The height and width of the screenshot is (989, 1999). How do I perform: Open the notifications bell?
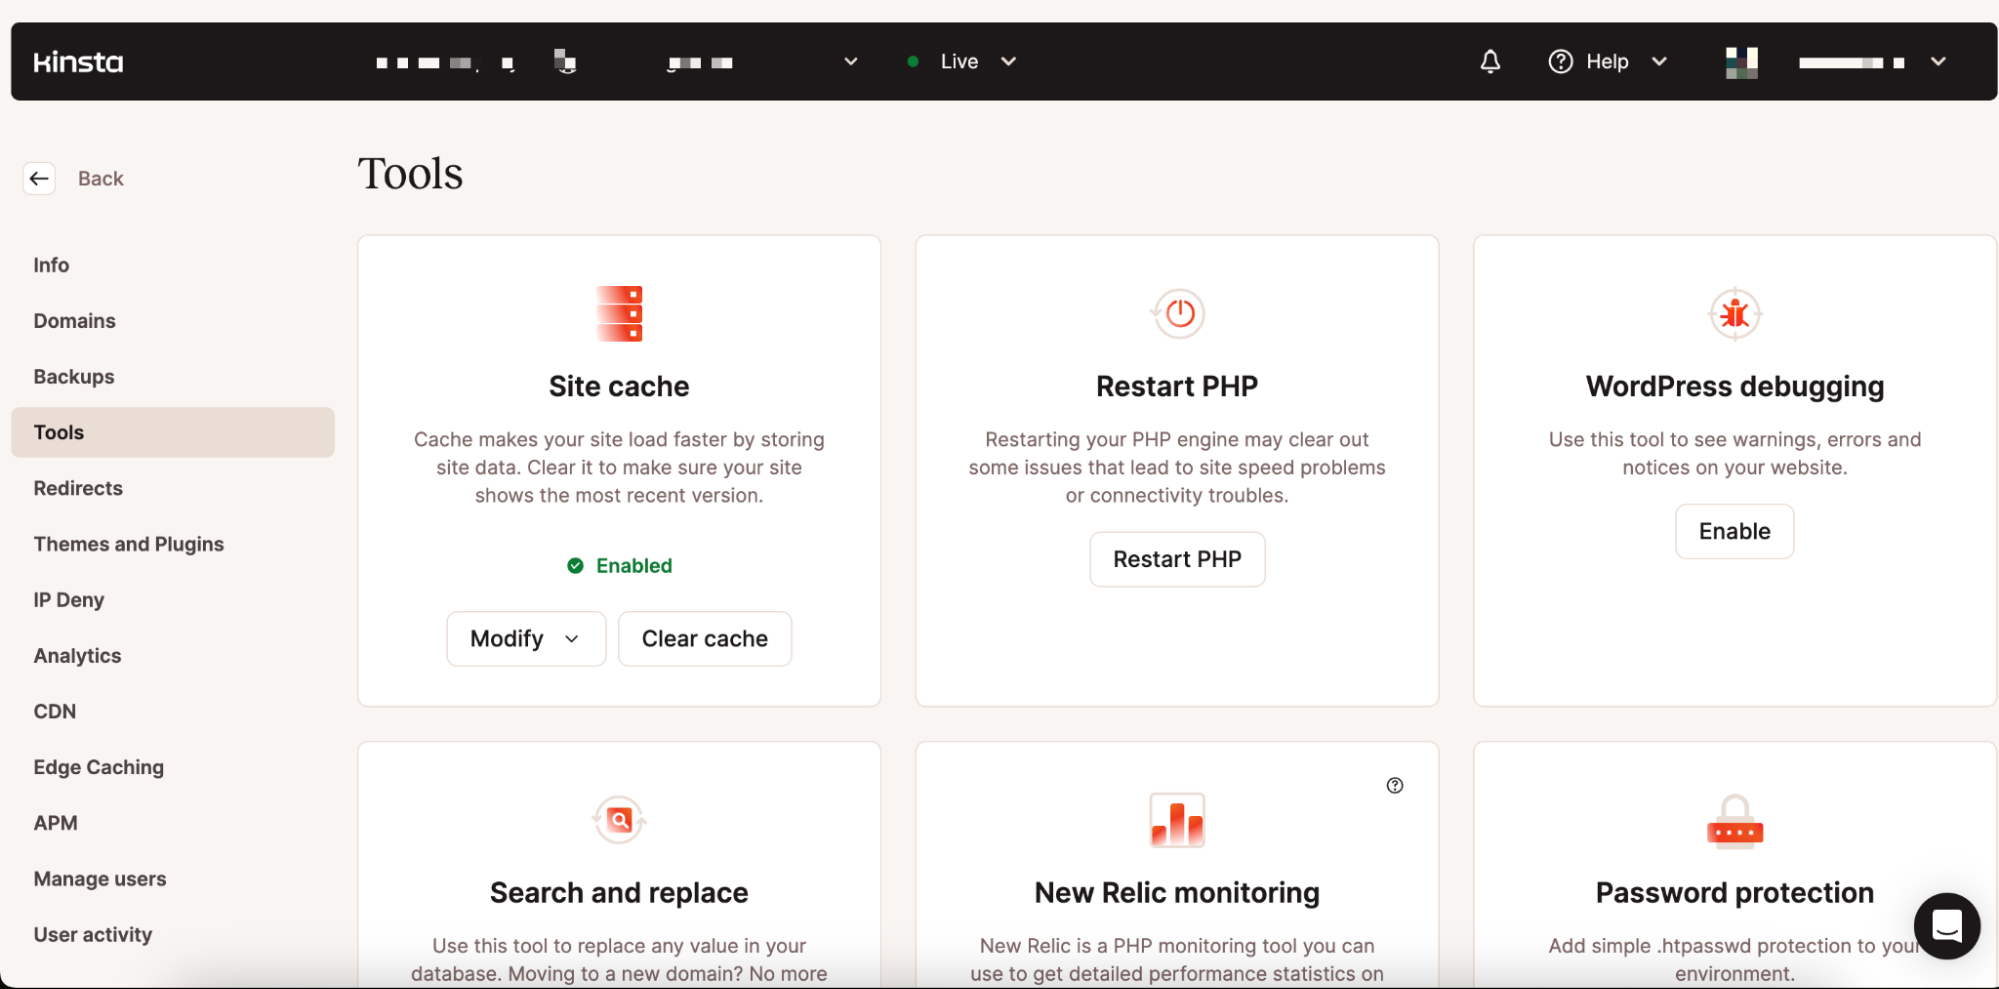pyautogui.click(x=1489, y=61)
